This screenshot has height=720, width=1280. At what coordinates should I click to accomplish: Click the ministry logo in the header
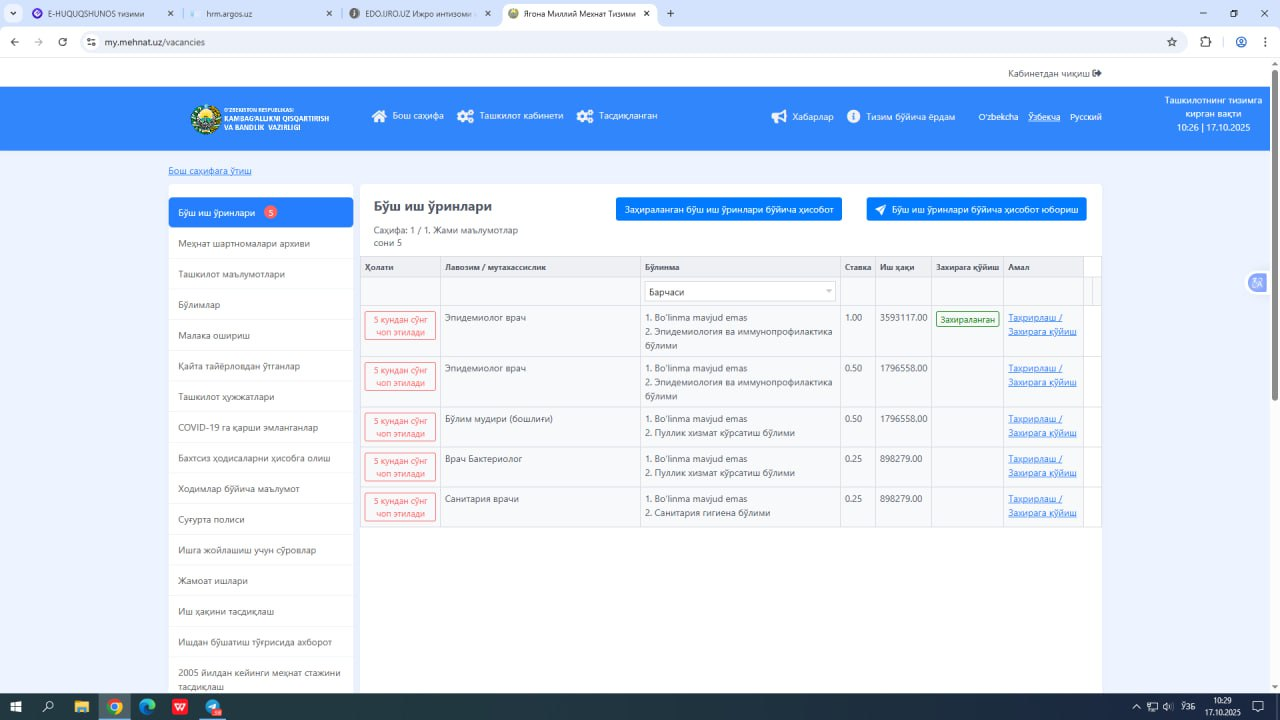tap(206, 119)
